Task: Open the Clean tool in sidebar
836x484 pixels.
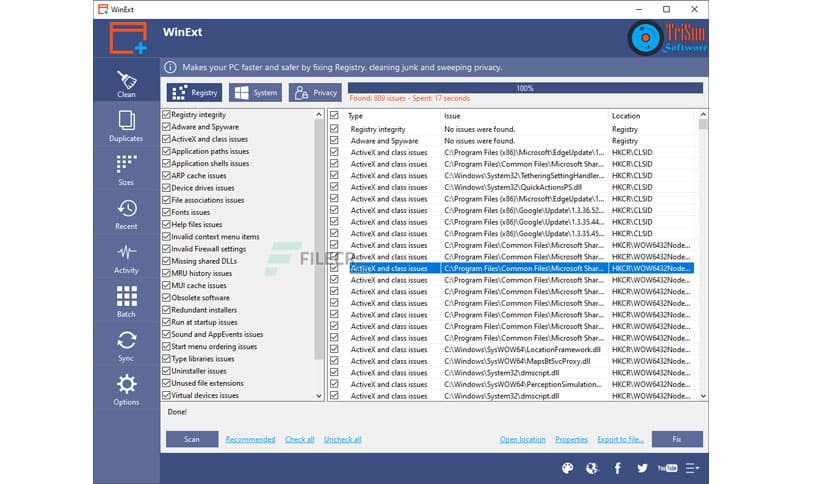Action: click(126, 84)
